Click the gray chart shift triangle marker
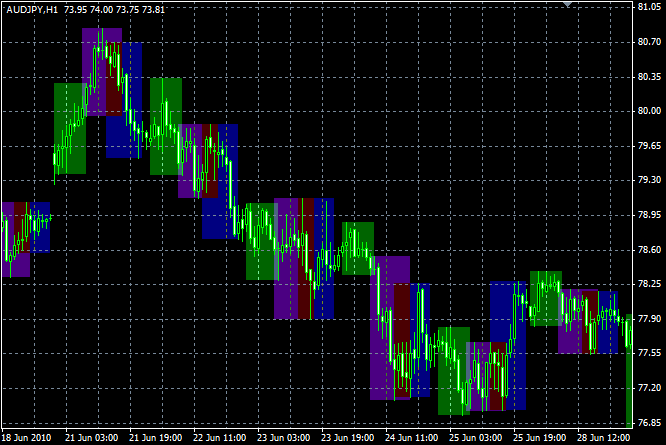 (x=567, y=4)
